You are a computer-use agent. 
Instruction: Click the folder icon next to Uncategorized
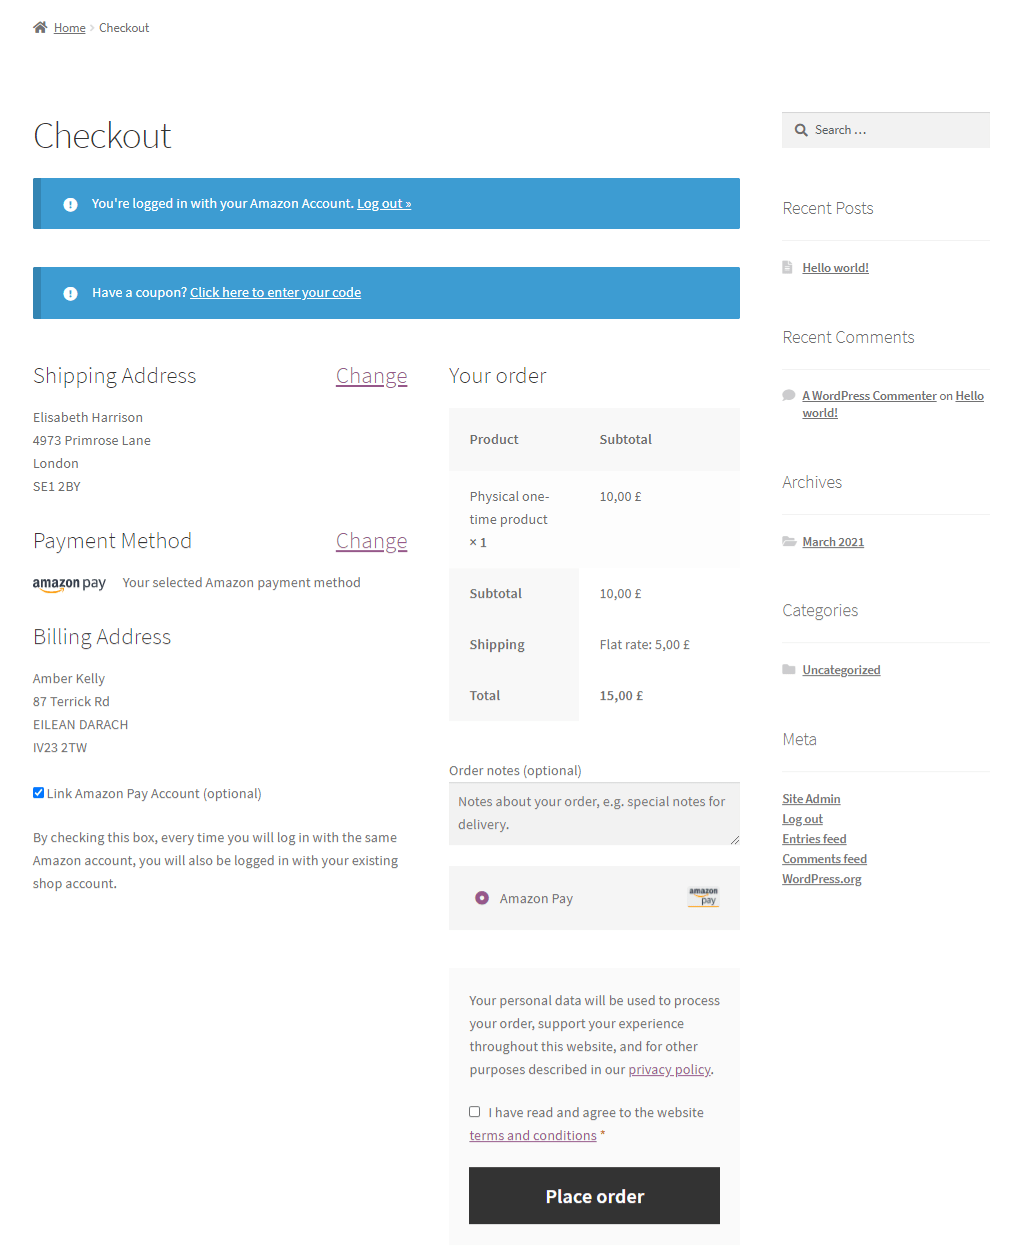789,668
